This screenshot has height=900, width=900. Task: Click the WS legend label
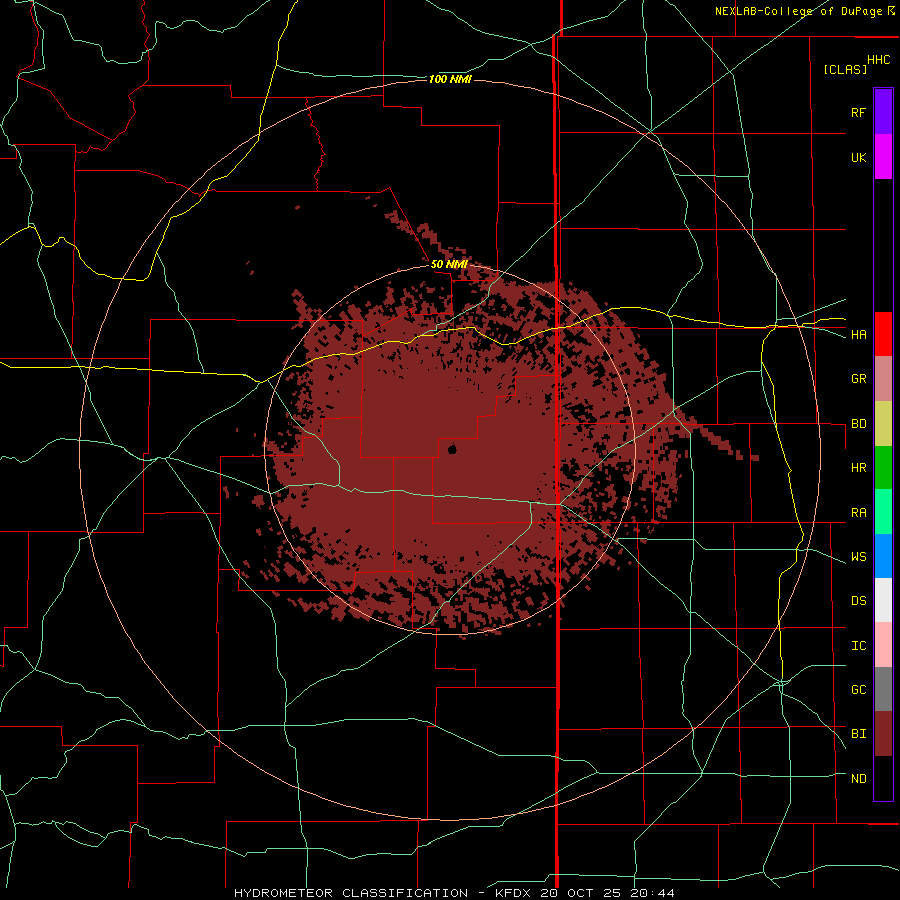[858, 557]
